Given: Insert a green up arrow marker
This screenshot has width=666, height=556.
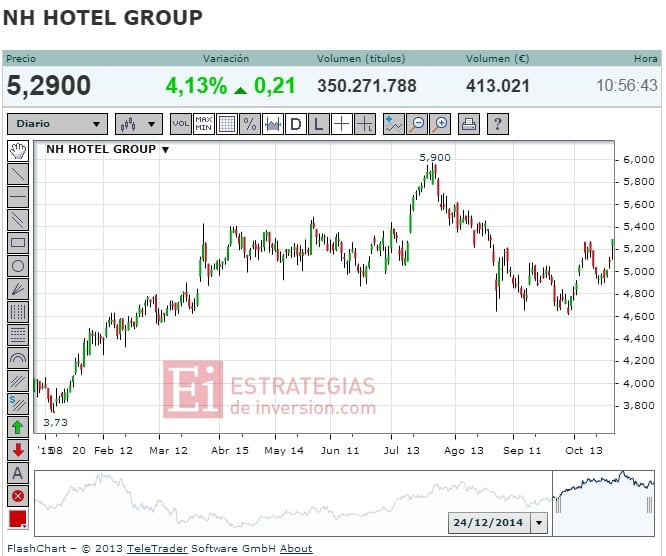Looking at the screenshot, I should coord(18,427).
